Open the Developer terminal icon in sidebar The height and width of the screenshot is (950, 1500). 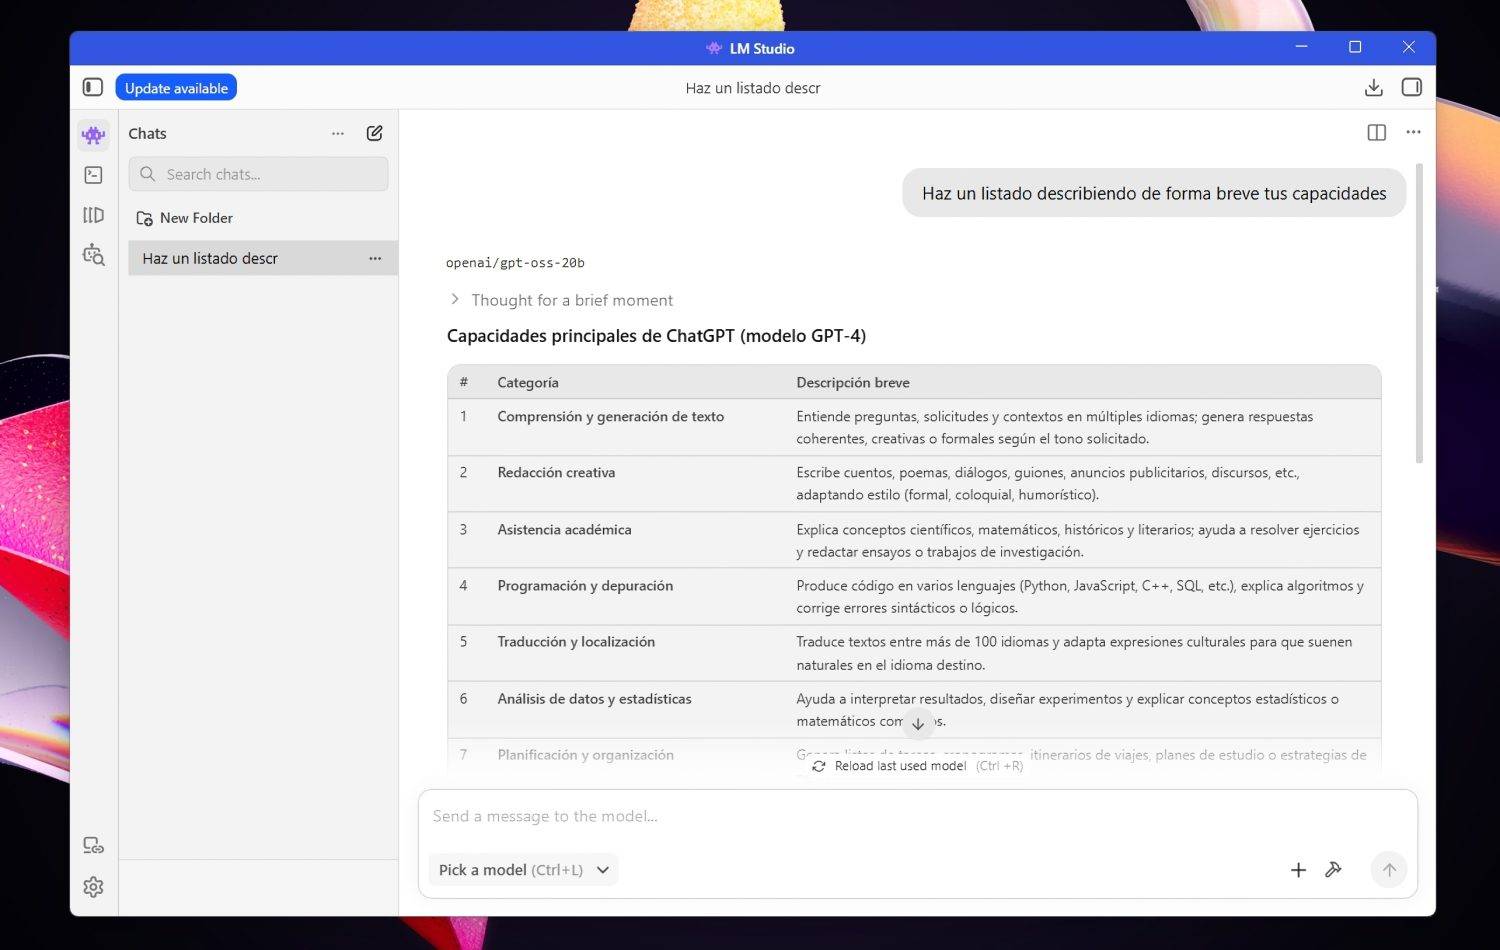[x=94, y=175]
